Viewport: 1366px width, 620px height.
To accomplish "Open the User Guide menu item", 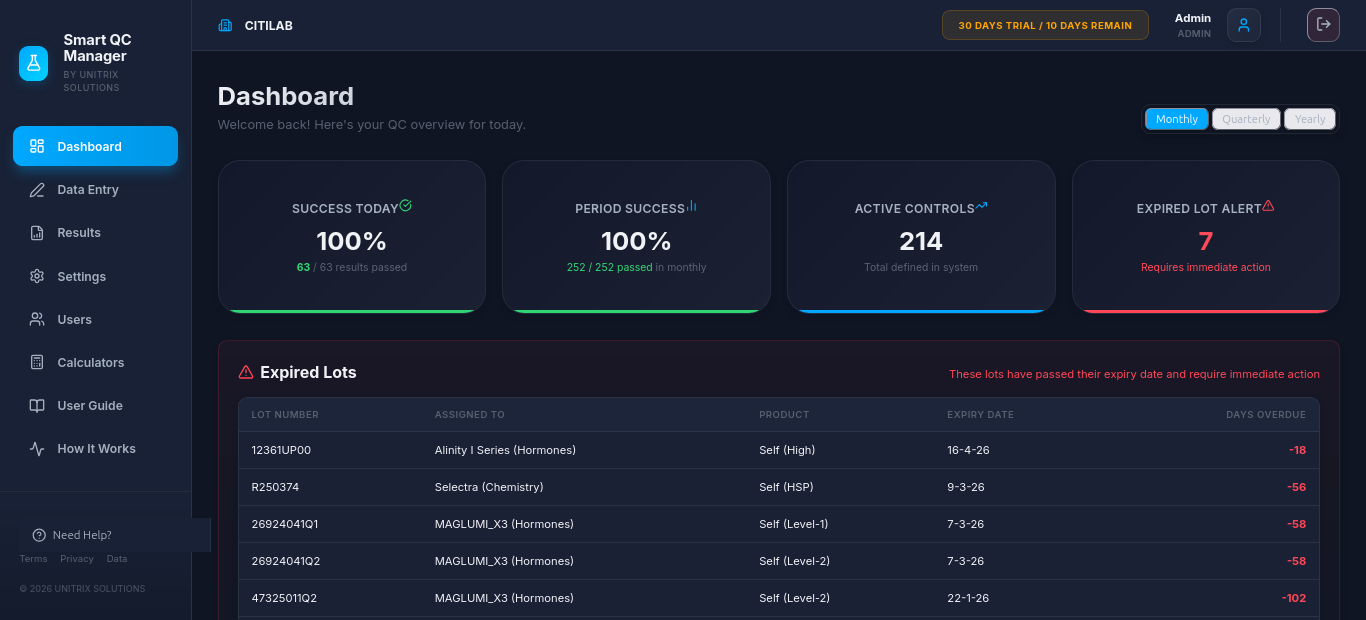I will 95,406.
